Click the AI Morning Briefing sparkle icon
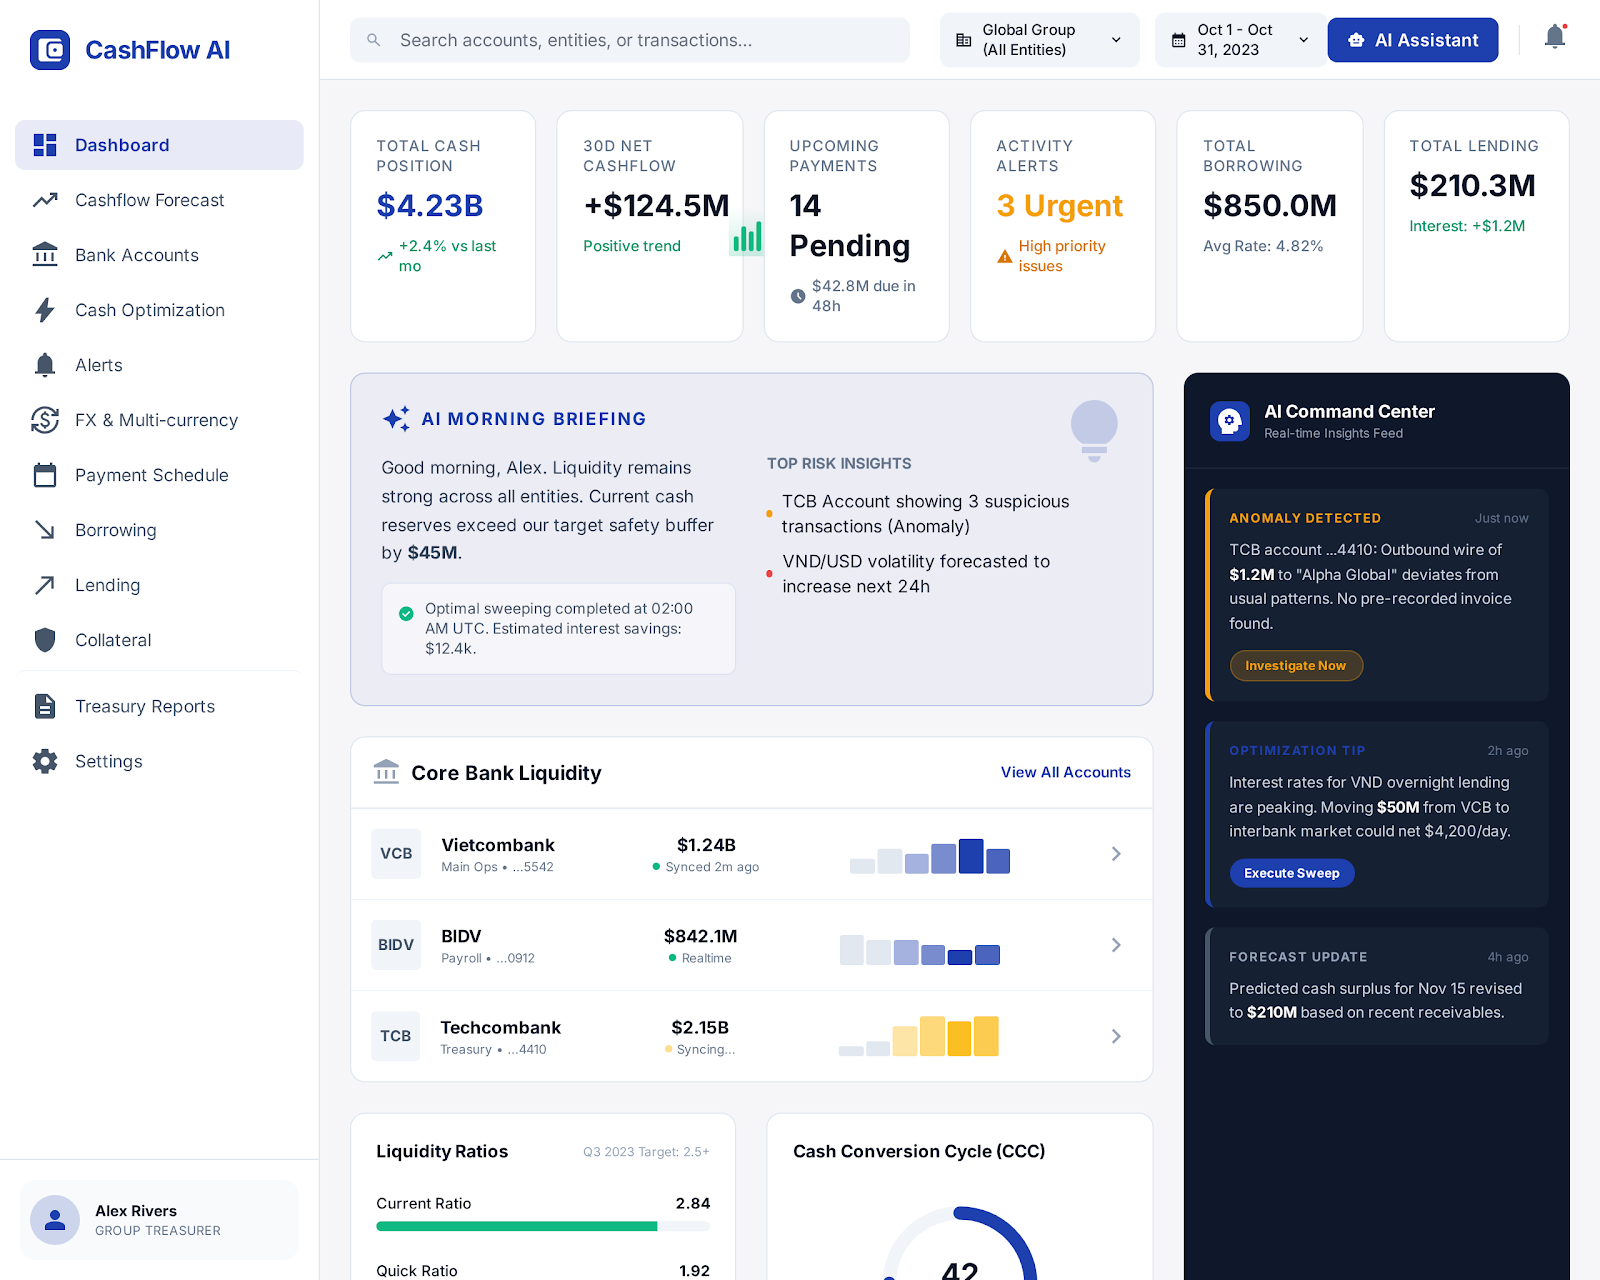The height and width of the screenshot is (1280, 1600). click(x=396, y=419)
